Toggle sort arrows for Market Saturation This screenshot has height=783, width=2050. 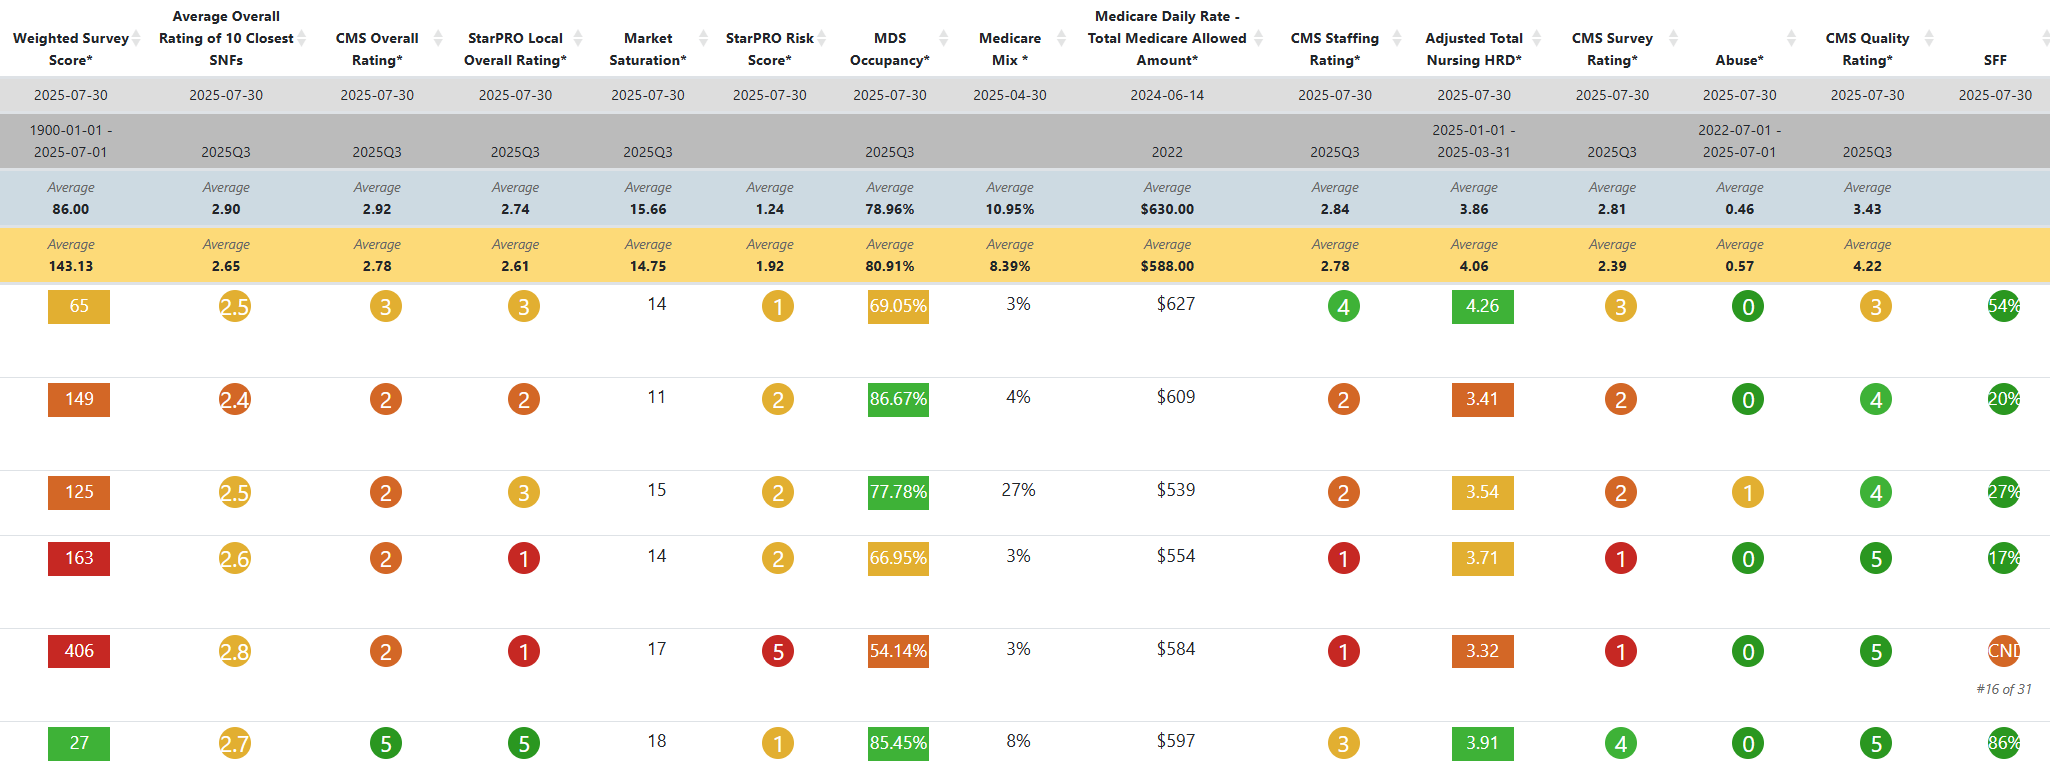703,38
